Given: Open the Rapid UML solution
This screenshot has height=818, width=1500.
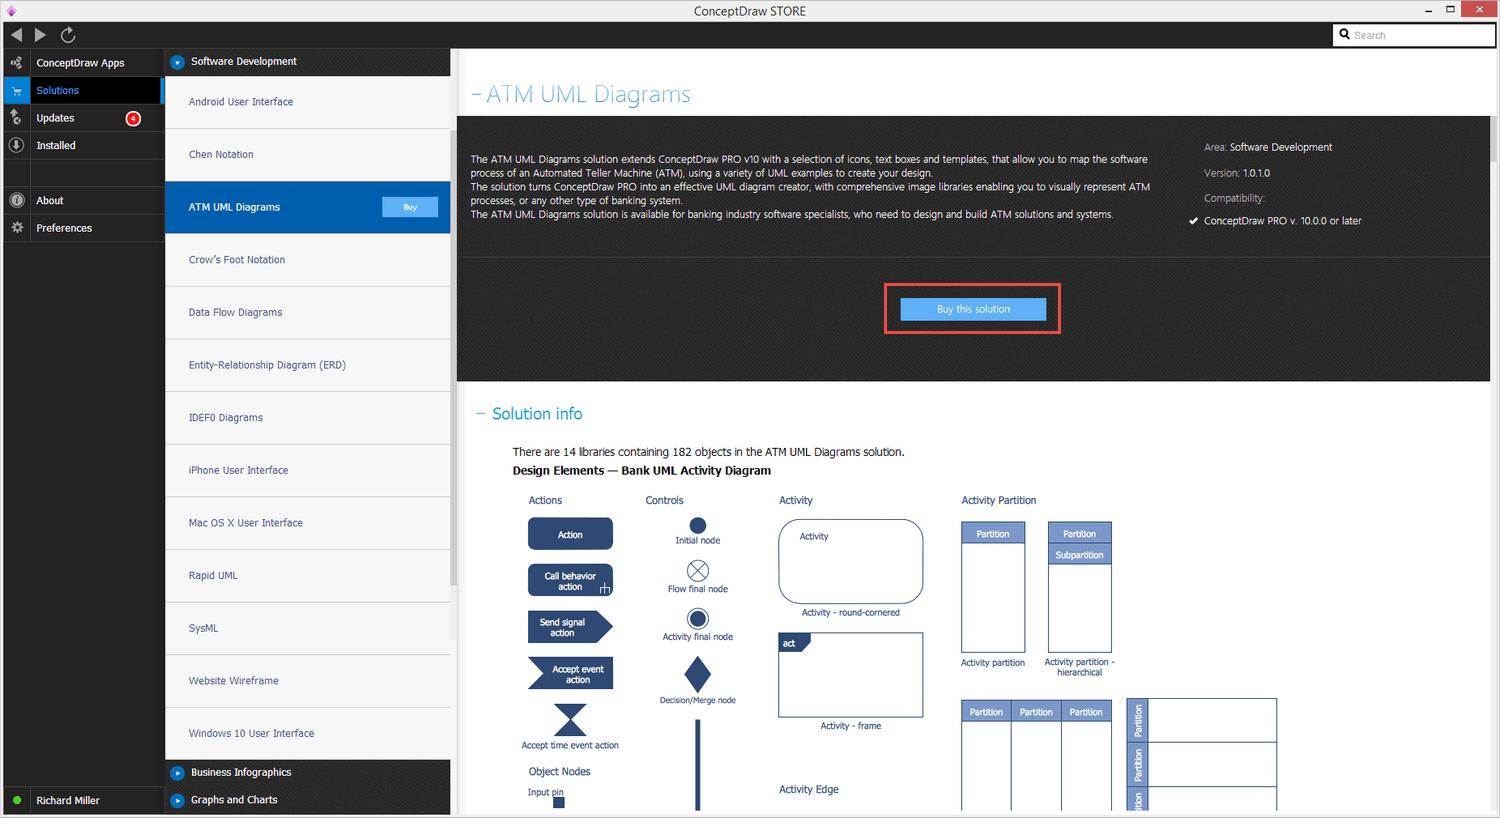Looking at the screenshot, I should coord(307,576).
